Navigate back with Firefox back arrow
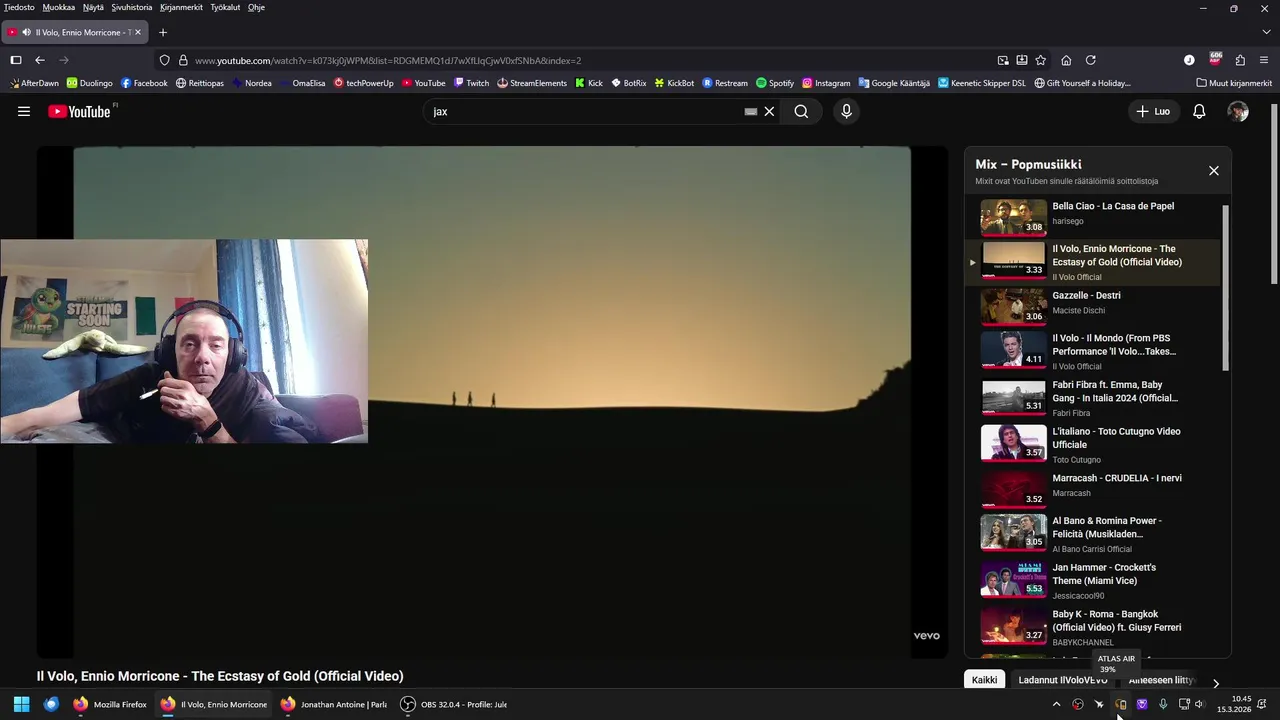The image size is (1280, 720). point(40,60)
